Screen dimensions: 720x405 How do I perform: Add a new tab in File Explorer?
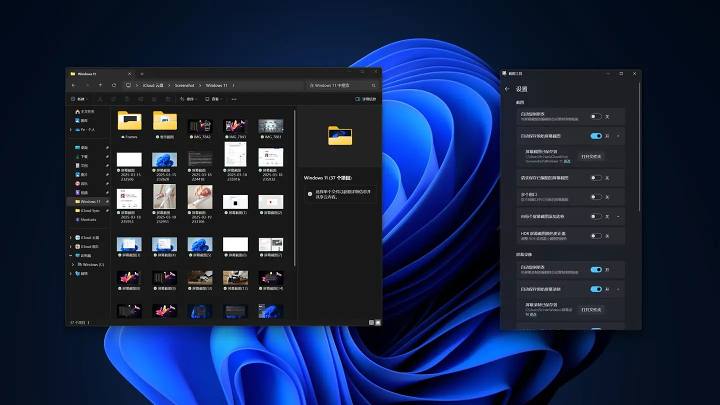(142, 73)
